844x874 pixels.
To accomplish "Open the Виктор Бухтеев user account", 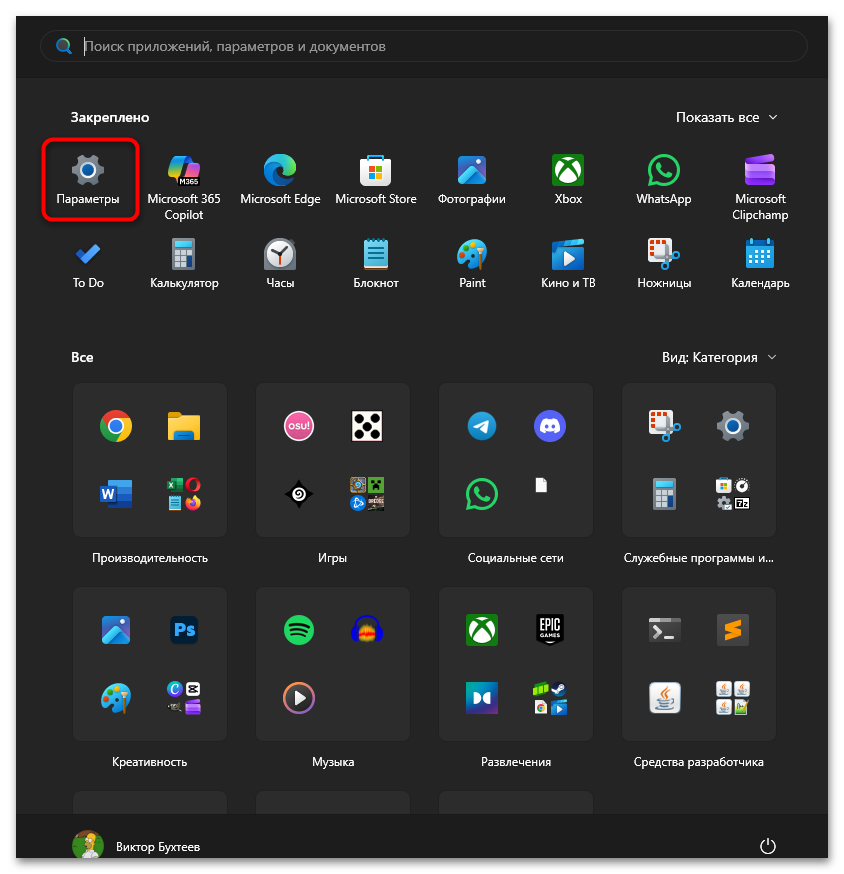I will tap(137, 846).
